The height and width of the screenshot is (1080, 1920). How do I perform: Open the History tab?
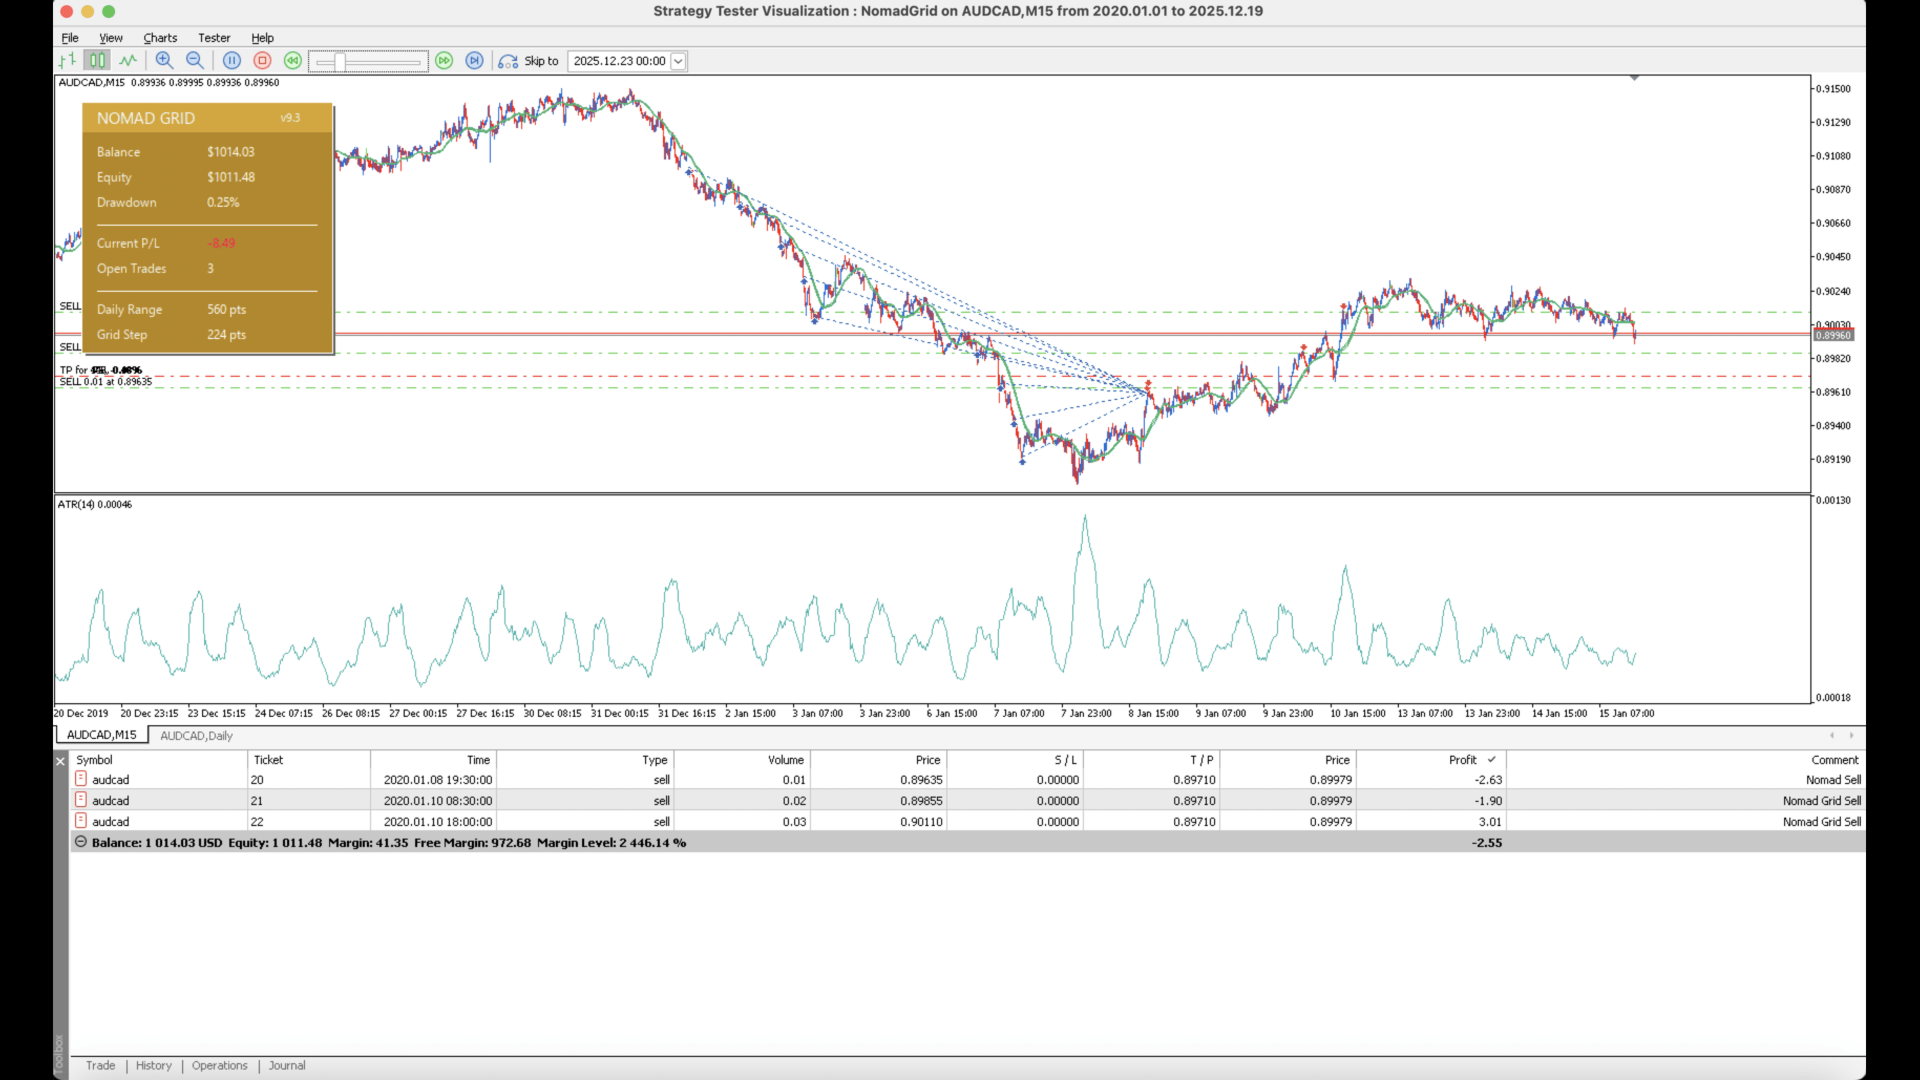click(x=154, y=1066)
